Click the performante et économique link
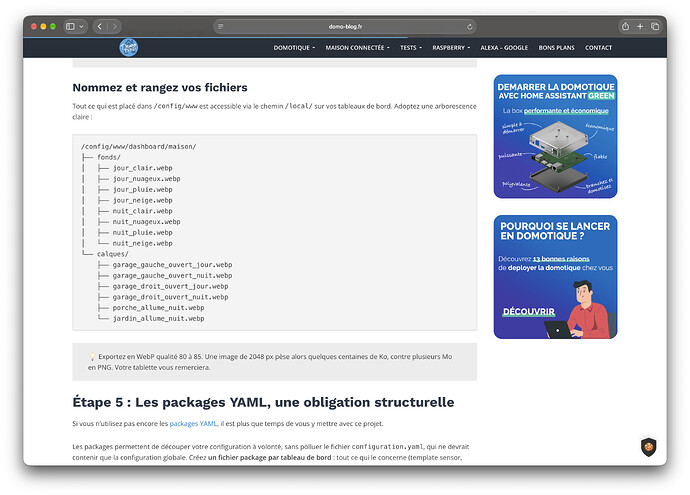690x495 pixels. 566,110
